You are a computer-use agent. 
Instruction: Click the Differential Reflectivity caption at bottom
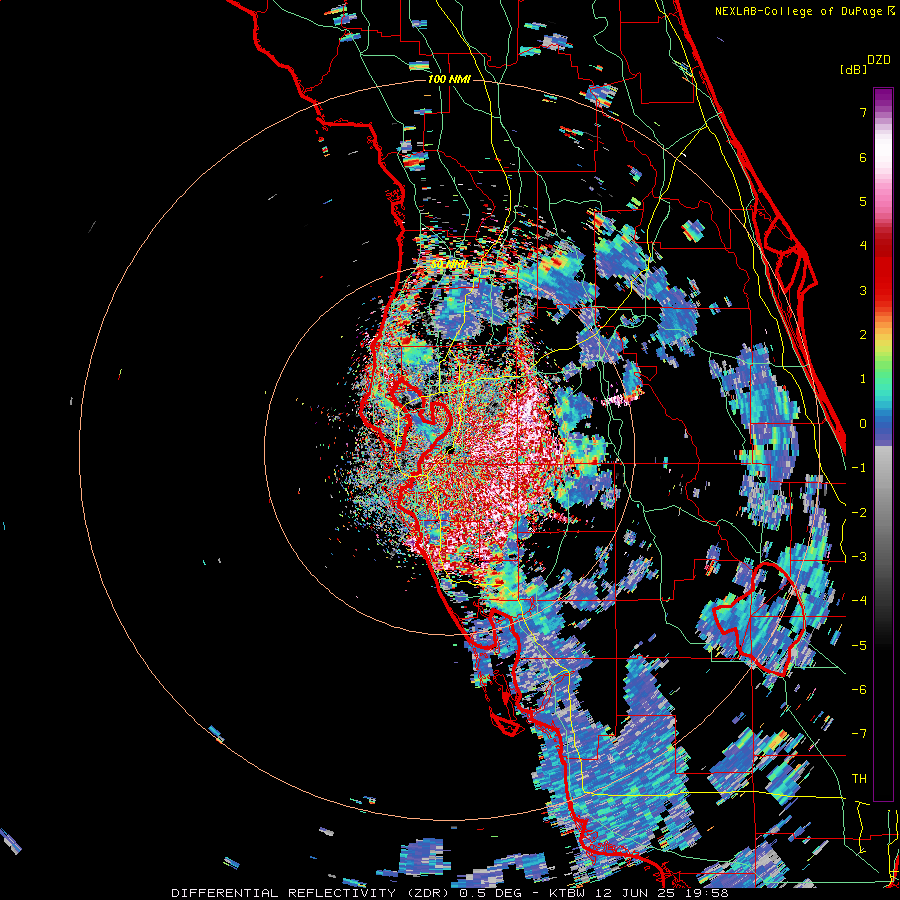[x=450, y=893]
